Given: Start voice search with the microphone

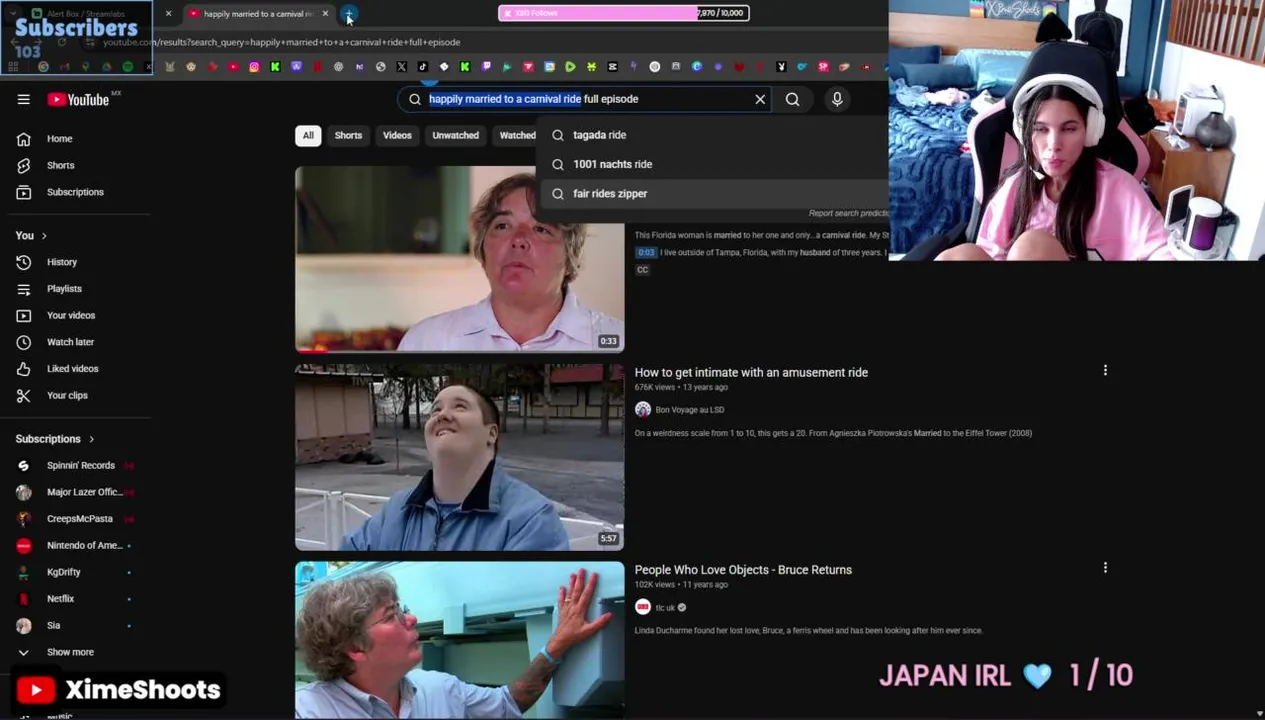Looking at the screenshot, I should pyautogui.click(x=837, y=99).
